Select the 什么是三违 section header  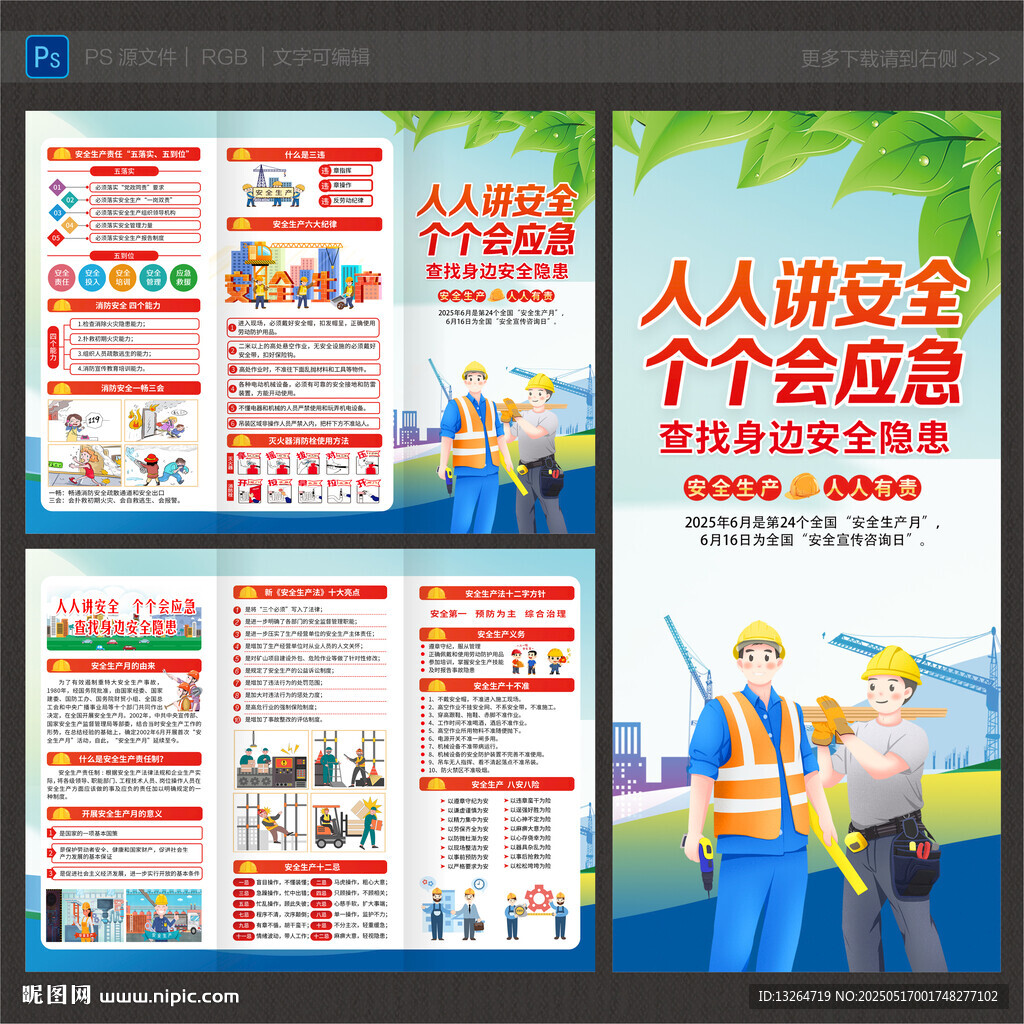[x=304, y=155]
